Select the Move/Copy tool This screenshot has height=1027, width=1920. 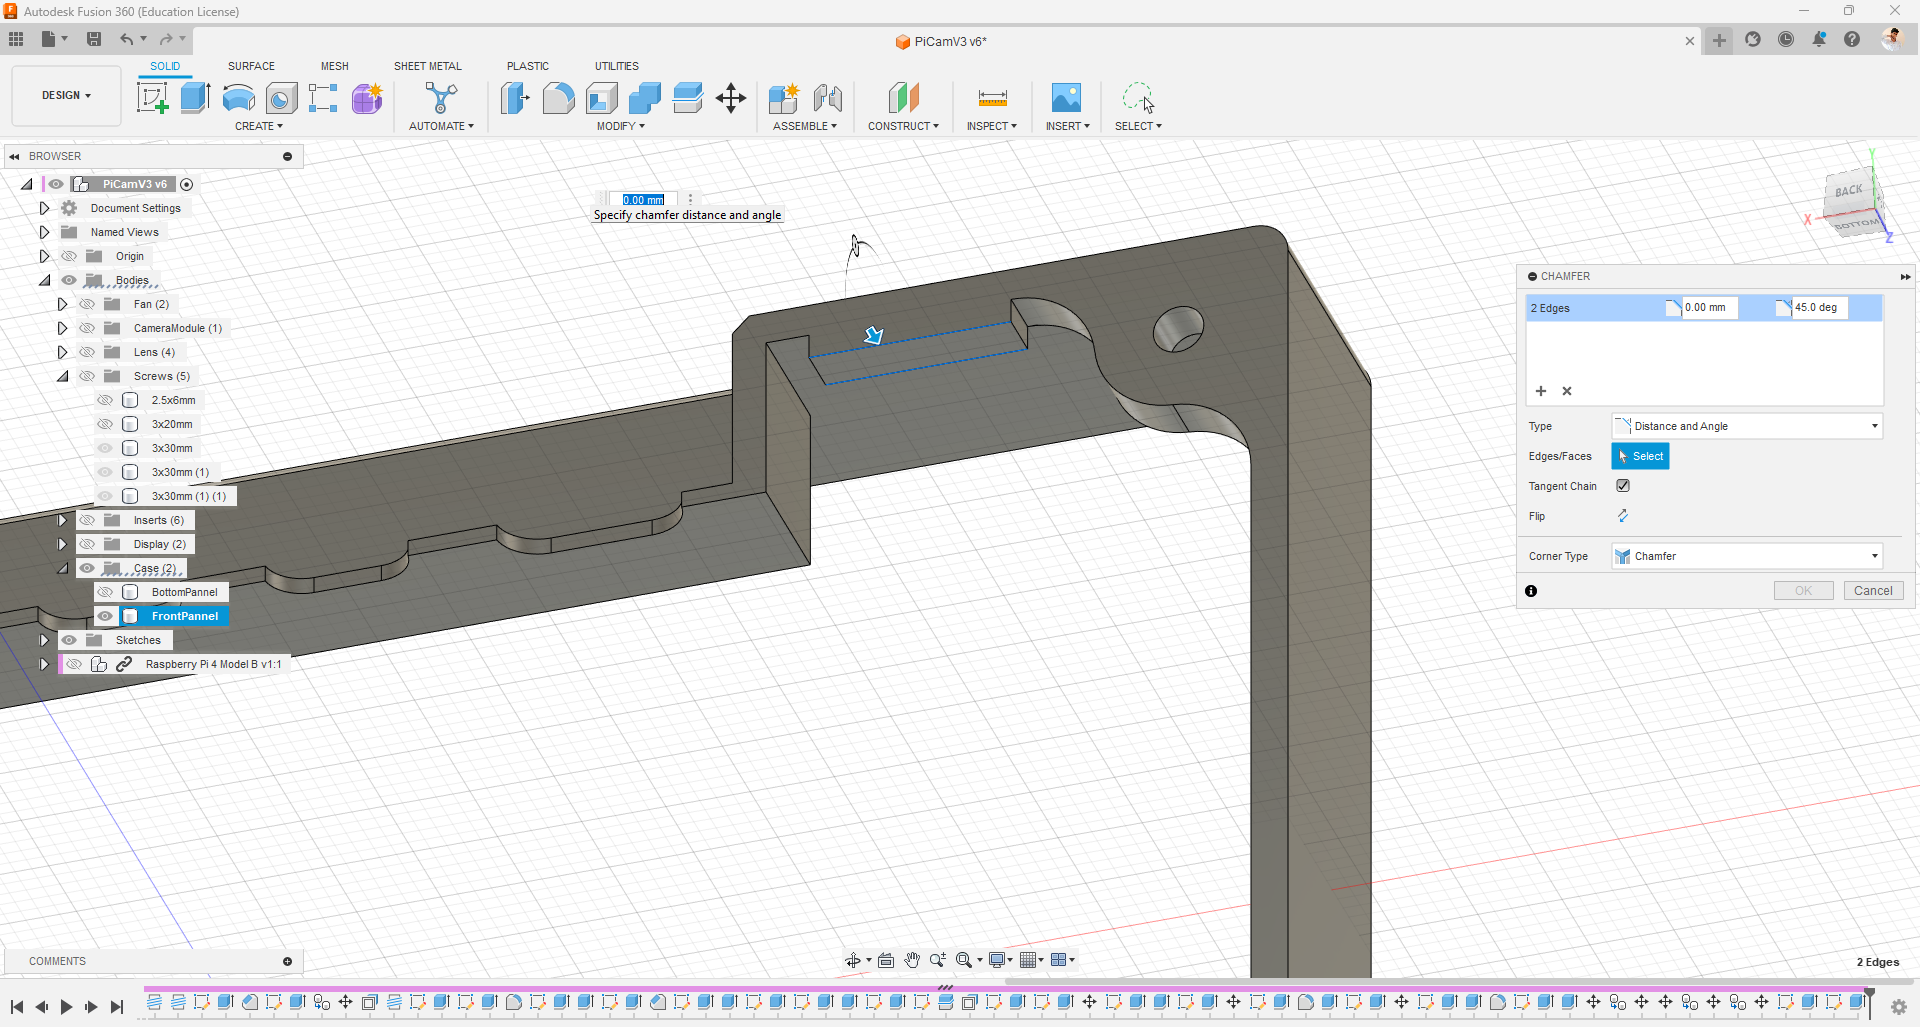[x=731, y=98]
